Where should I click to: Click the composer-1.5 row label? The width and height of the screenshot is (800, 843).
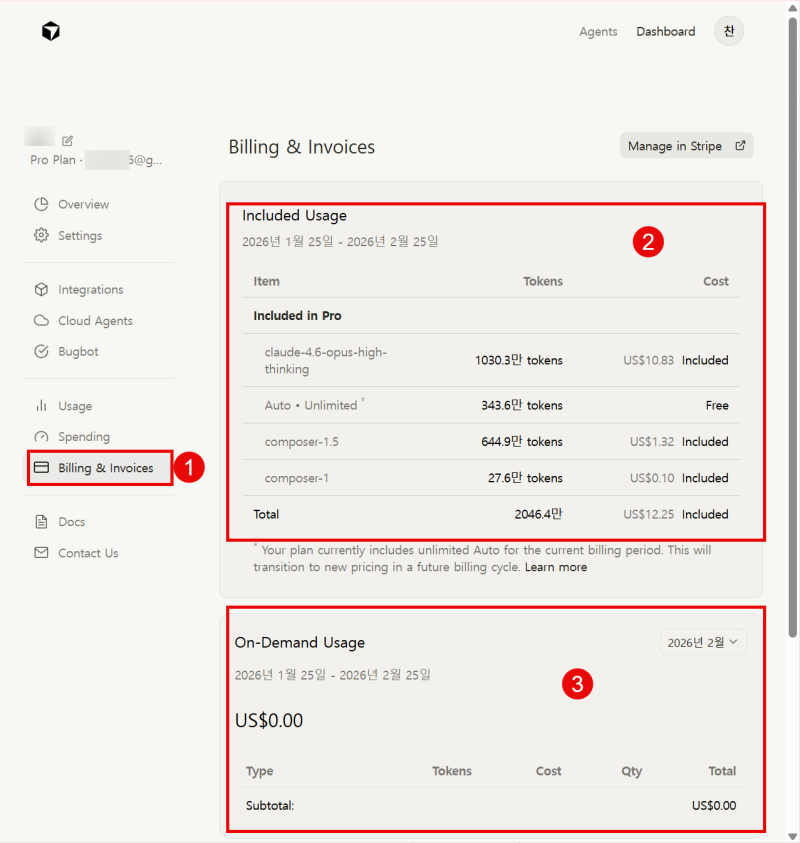coord(302,441)
